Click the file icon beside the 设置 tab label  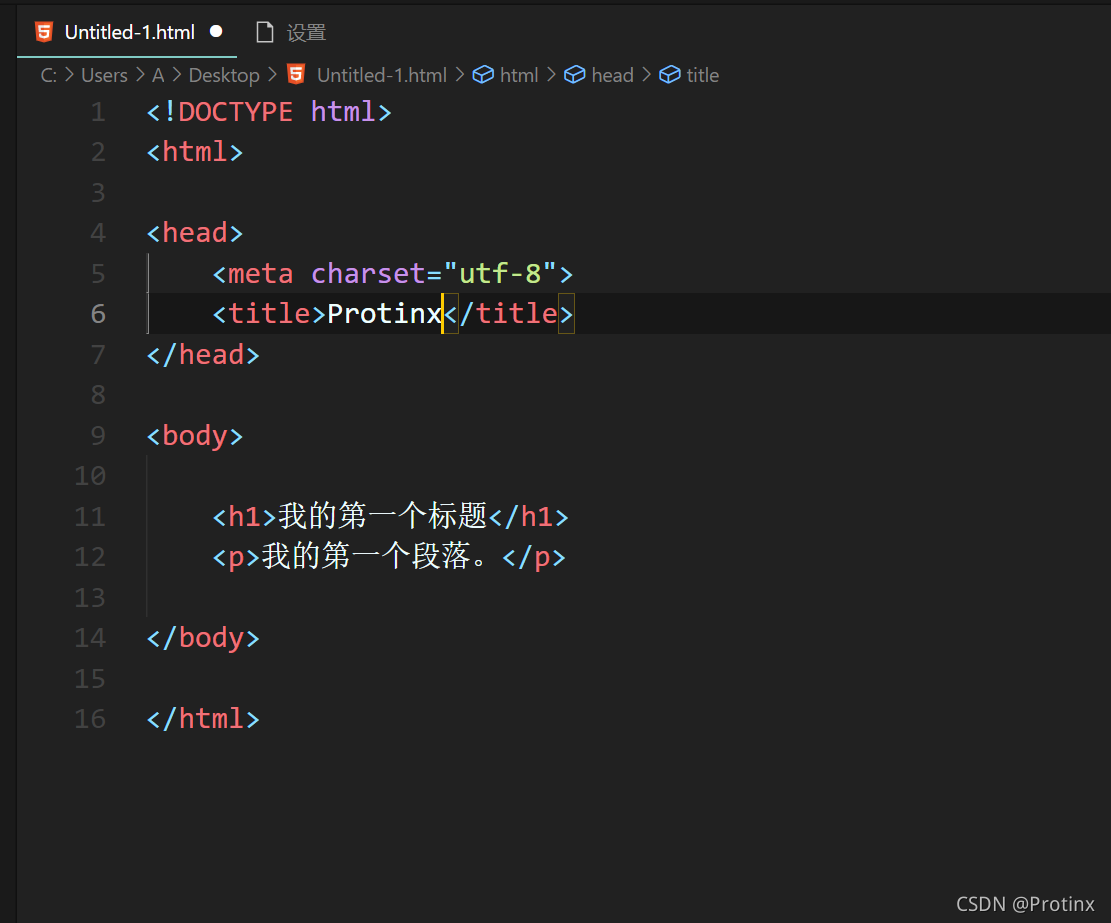(264, 31)
